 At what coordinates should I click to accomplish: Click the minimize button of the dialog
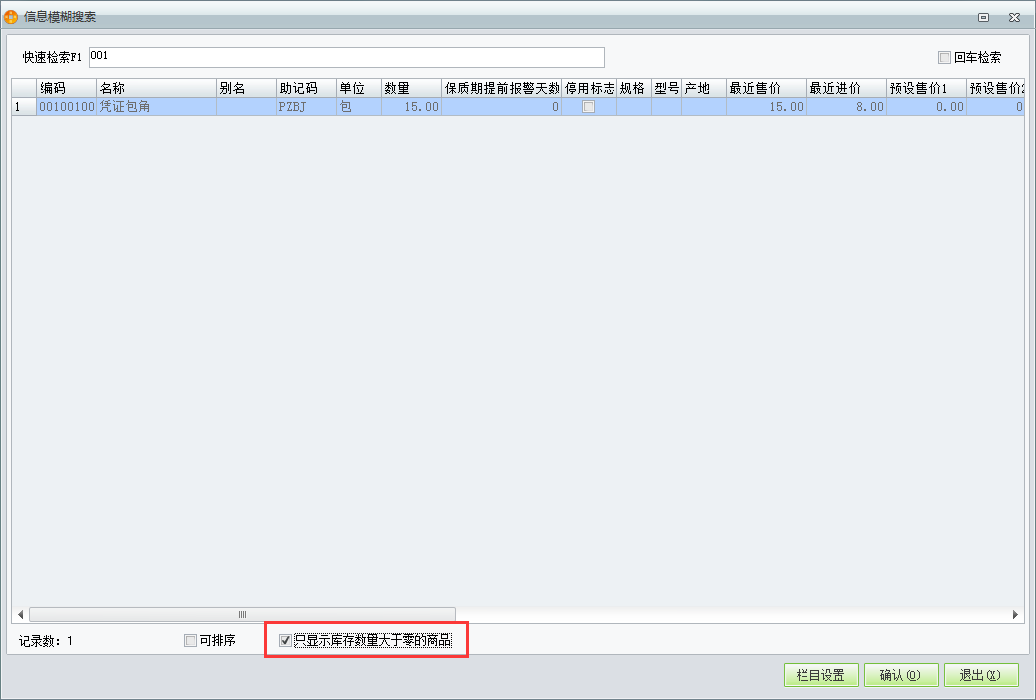(983, 17)
